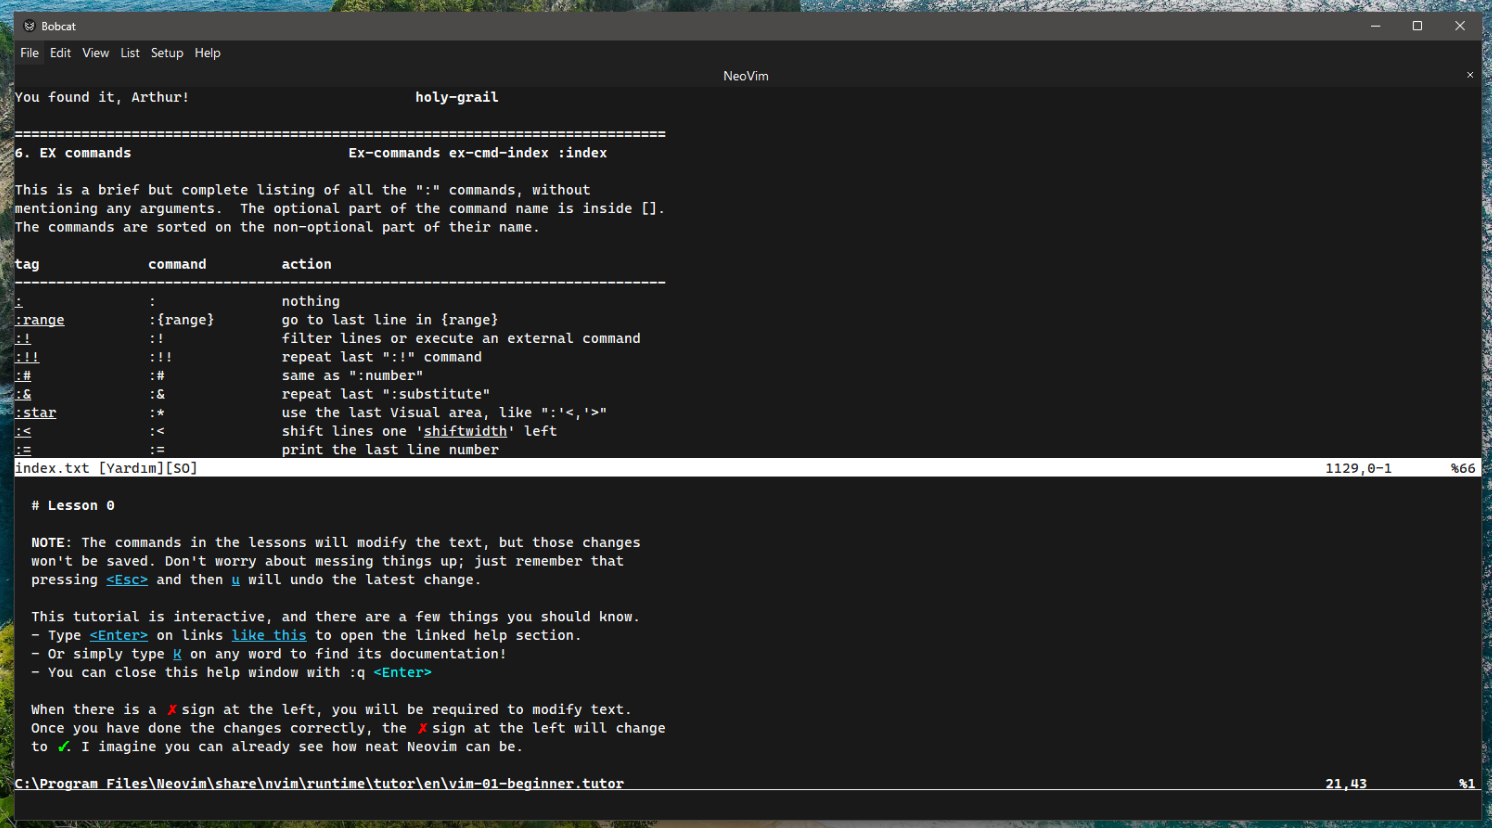Click 'repeat last ":substitute"' action text
The image size is (1492, 828).
click(386, 394)
